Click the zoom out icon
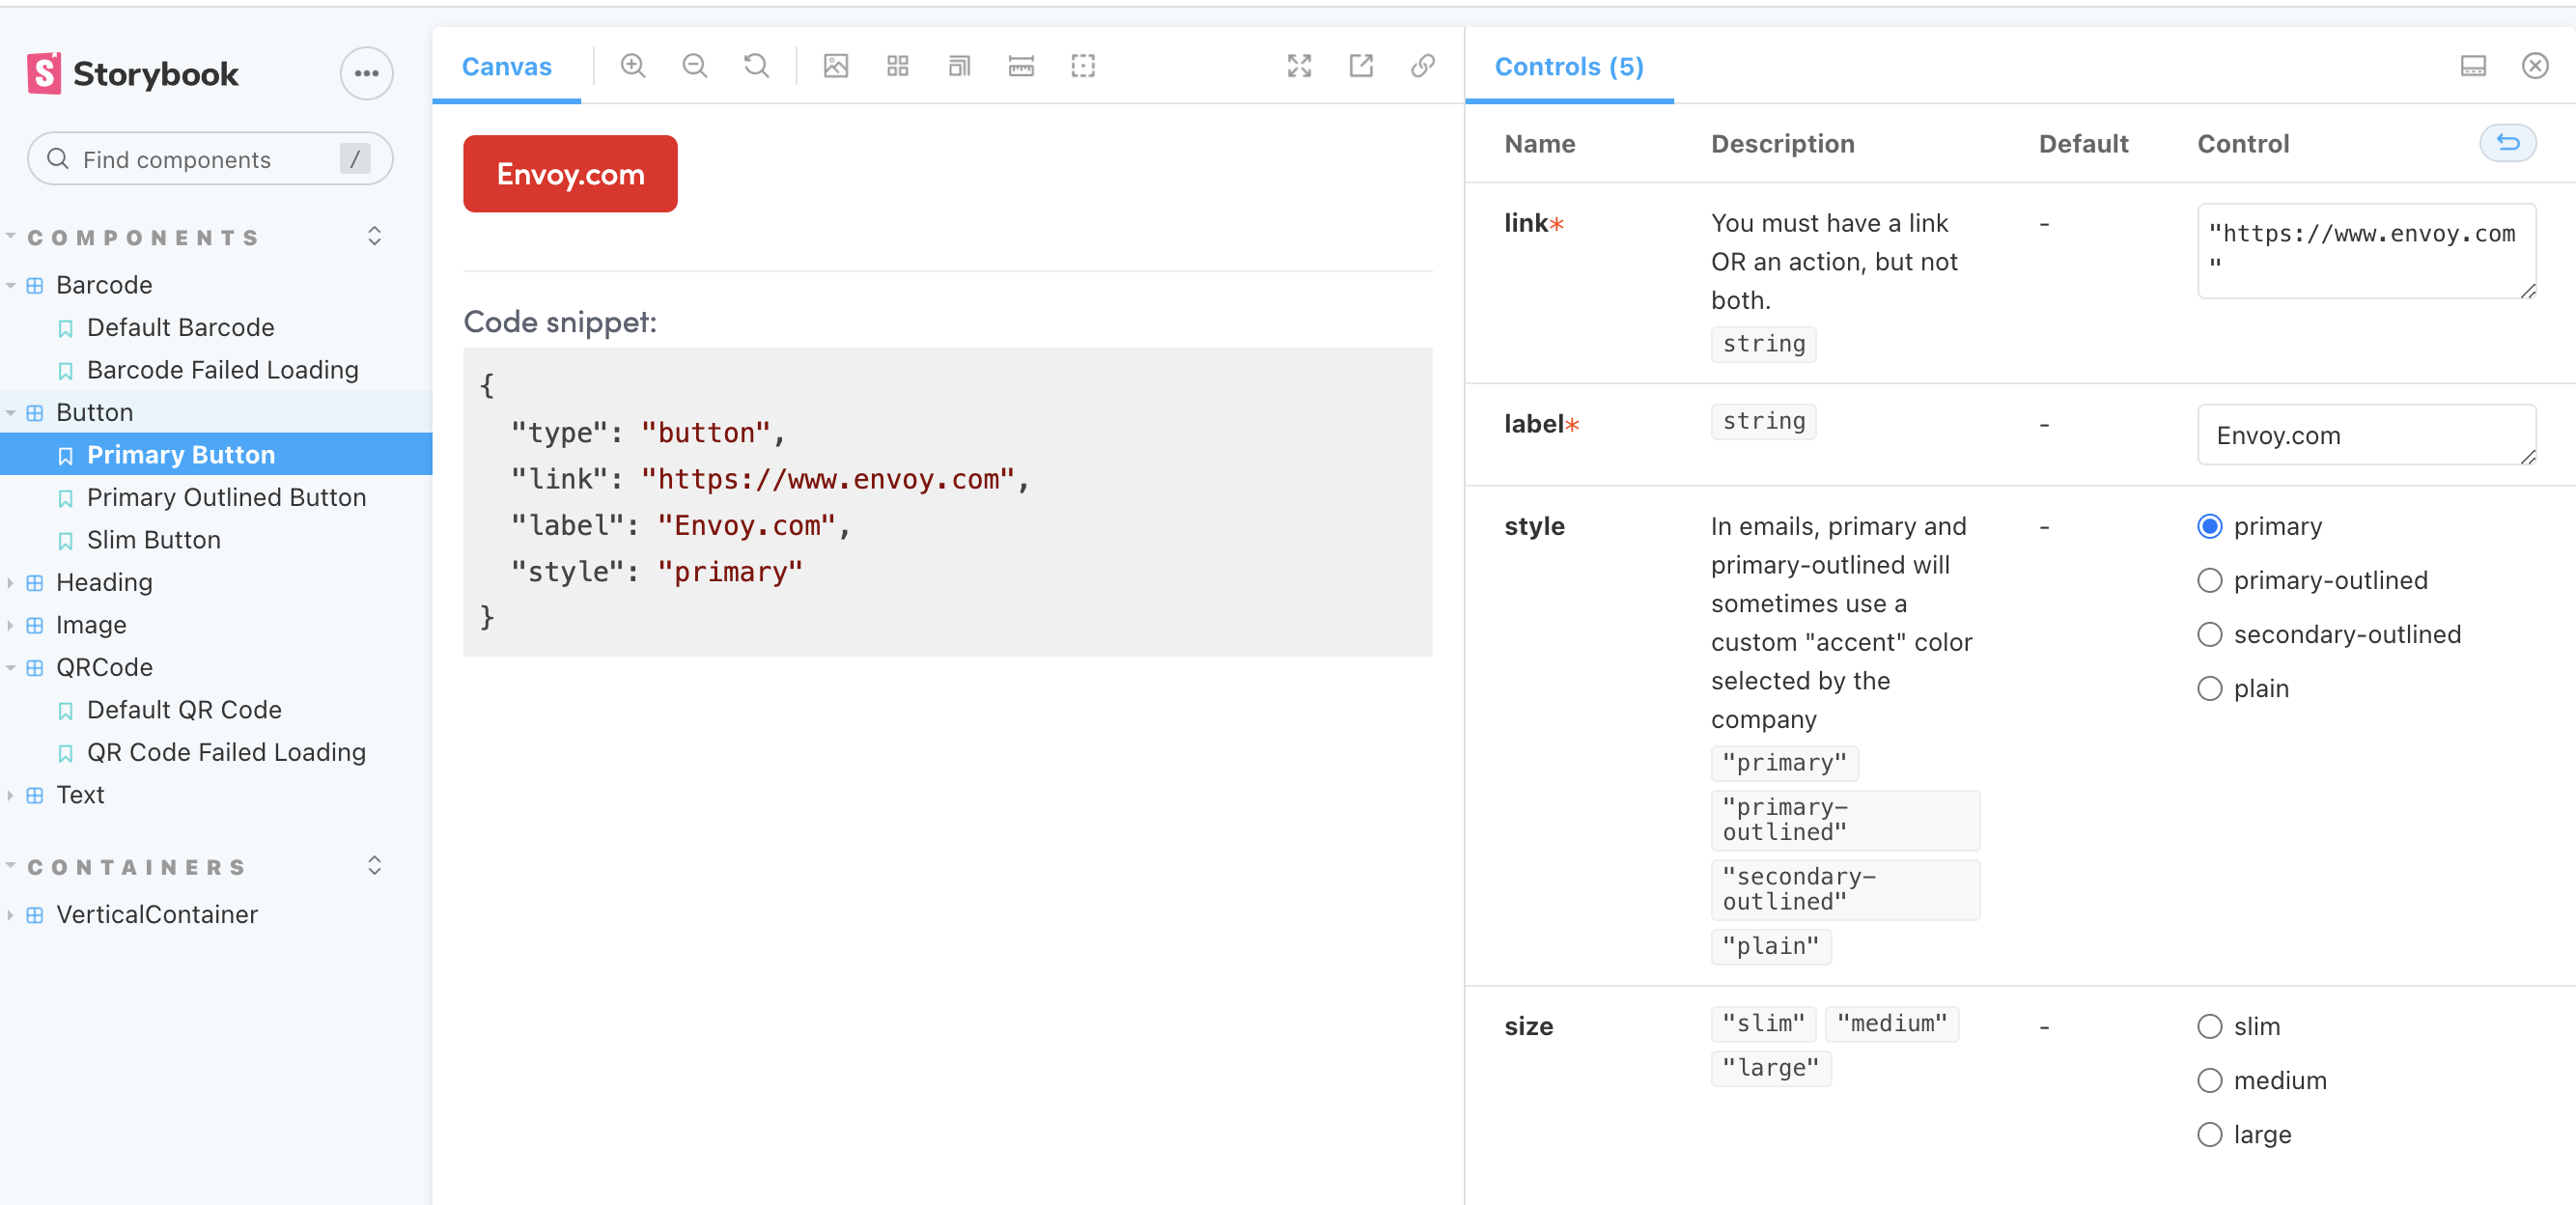The width and height of the screenshot is (2576, 1205). pyautogui.click(x=695, y=66)
